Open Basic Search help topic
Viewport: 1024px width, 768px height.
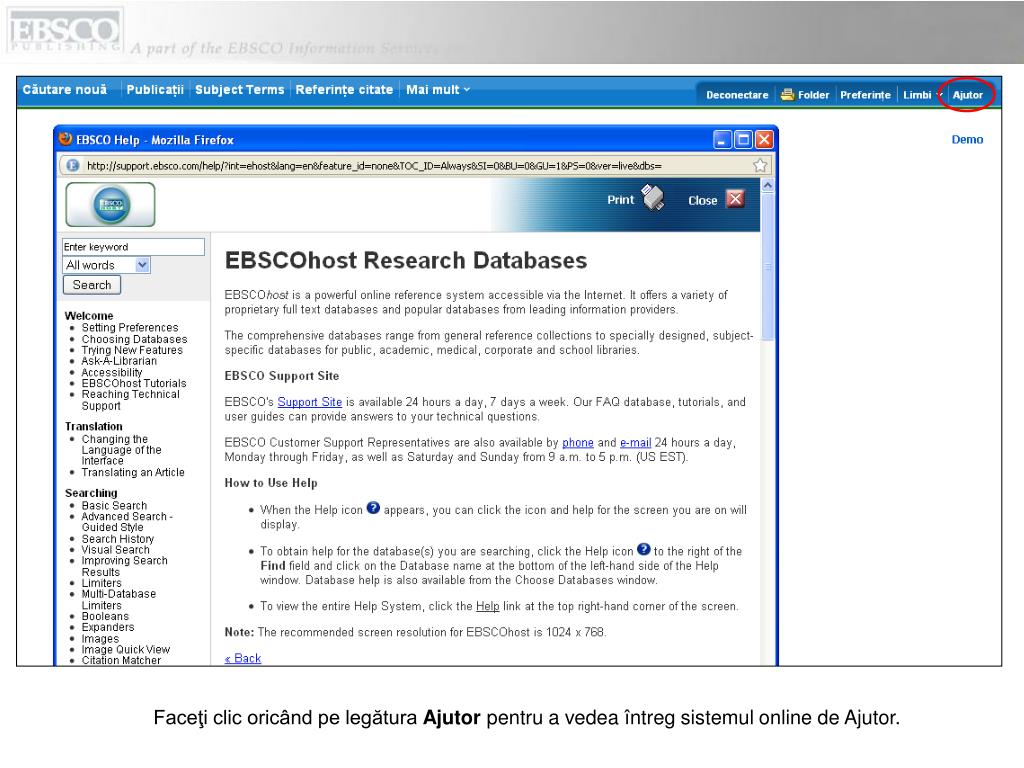click(x=114, y=505)
